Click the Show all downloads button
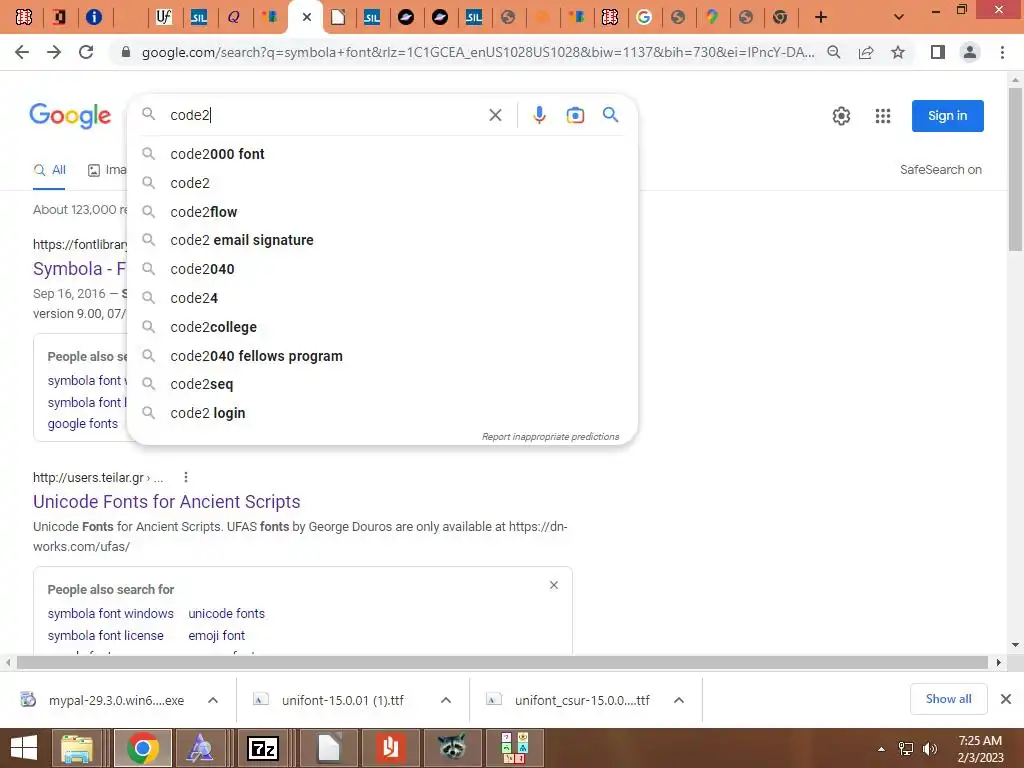Viewport: 1024px width, 768px height. (948, 699)
